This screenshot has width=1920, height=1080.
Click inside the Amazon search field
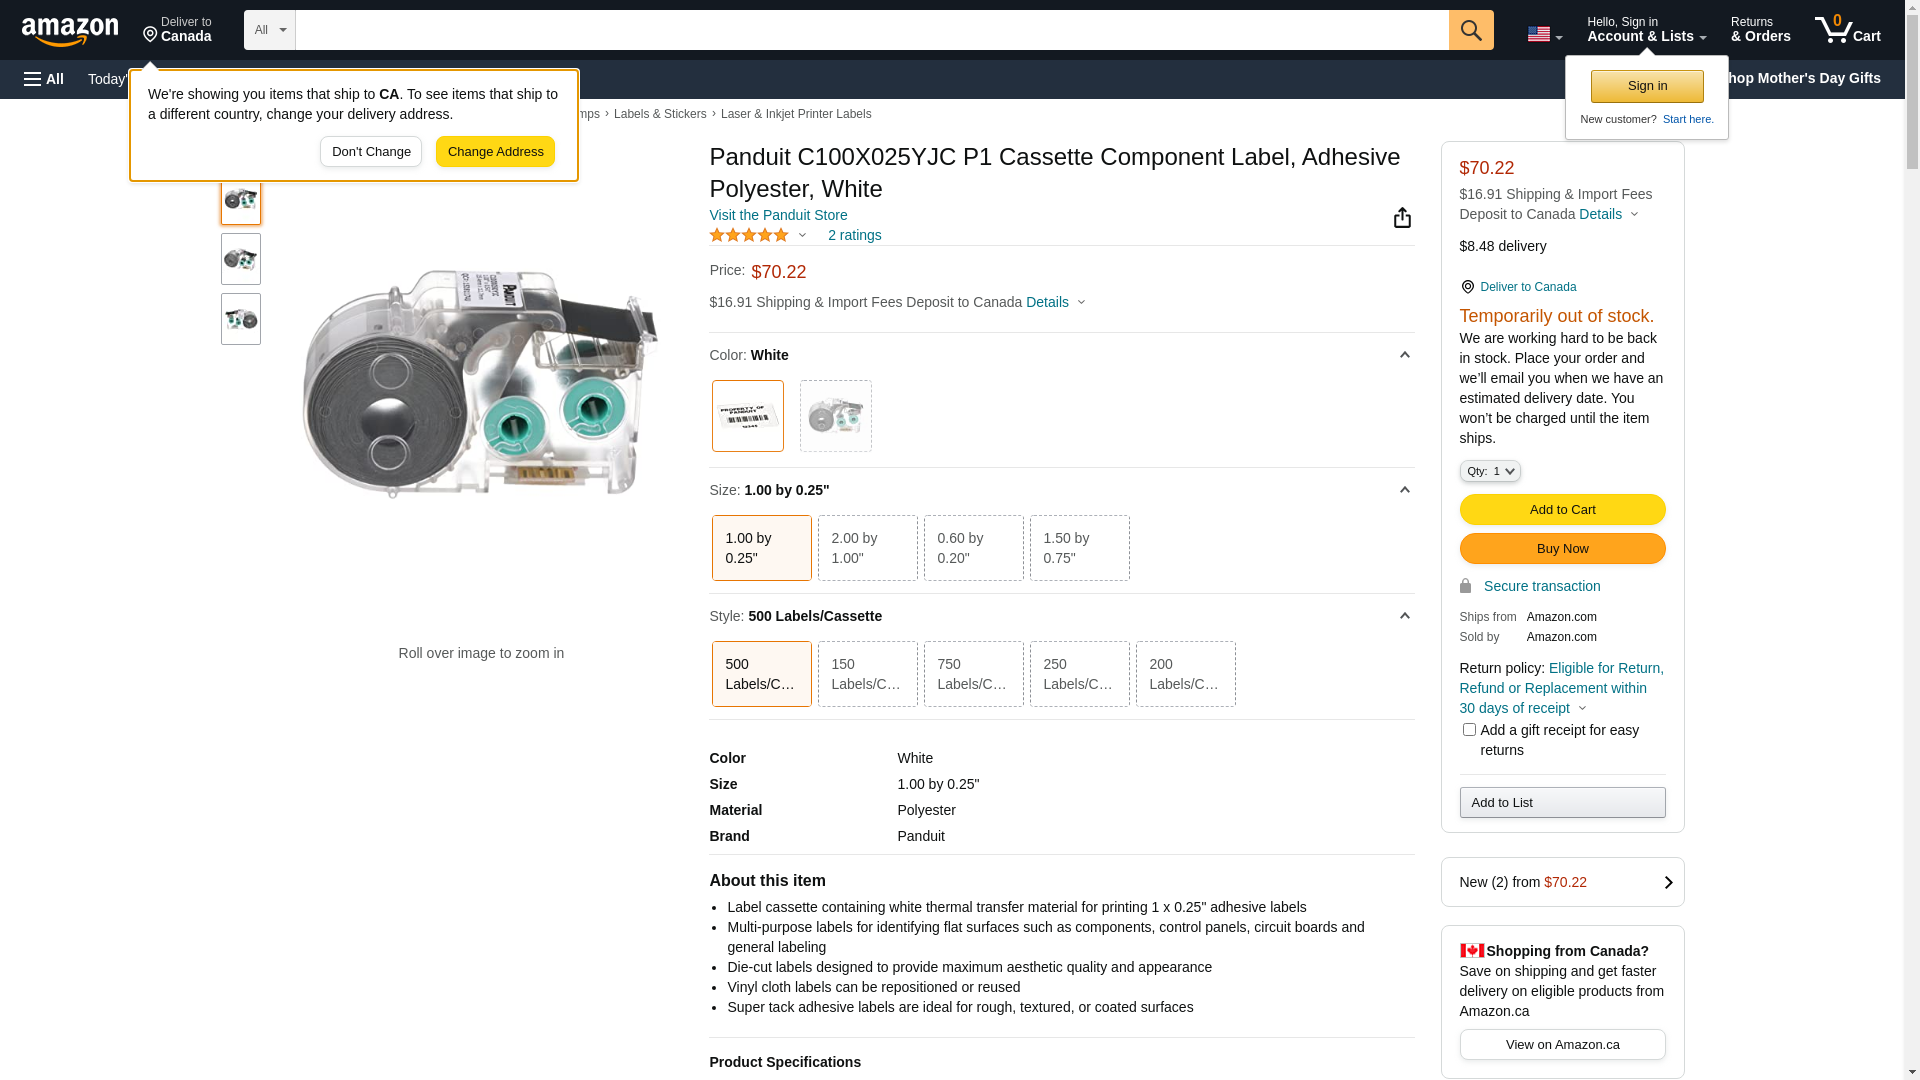coord(870,30)
